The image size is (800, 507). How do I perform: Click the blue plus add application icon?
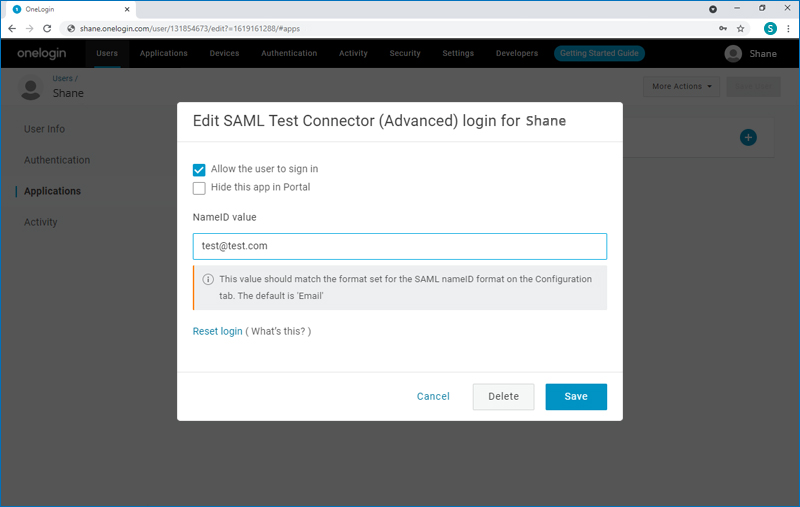click(748, 137)
